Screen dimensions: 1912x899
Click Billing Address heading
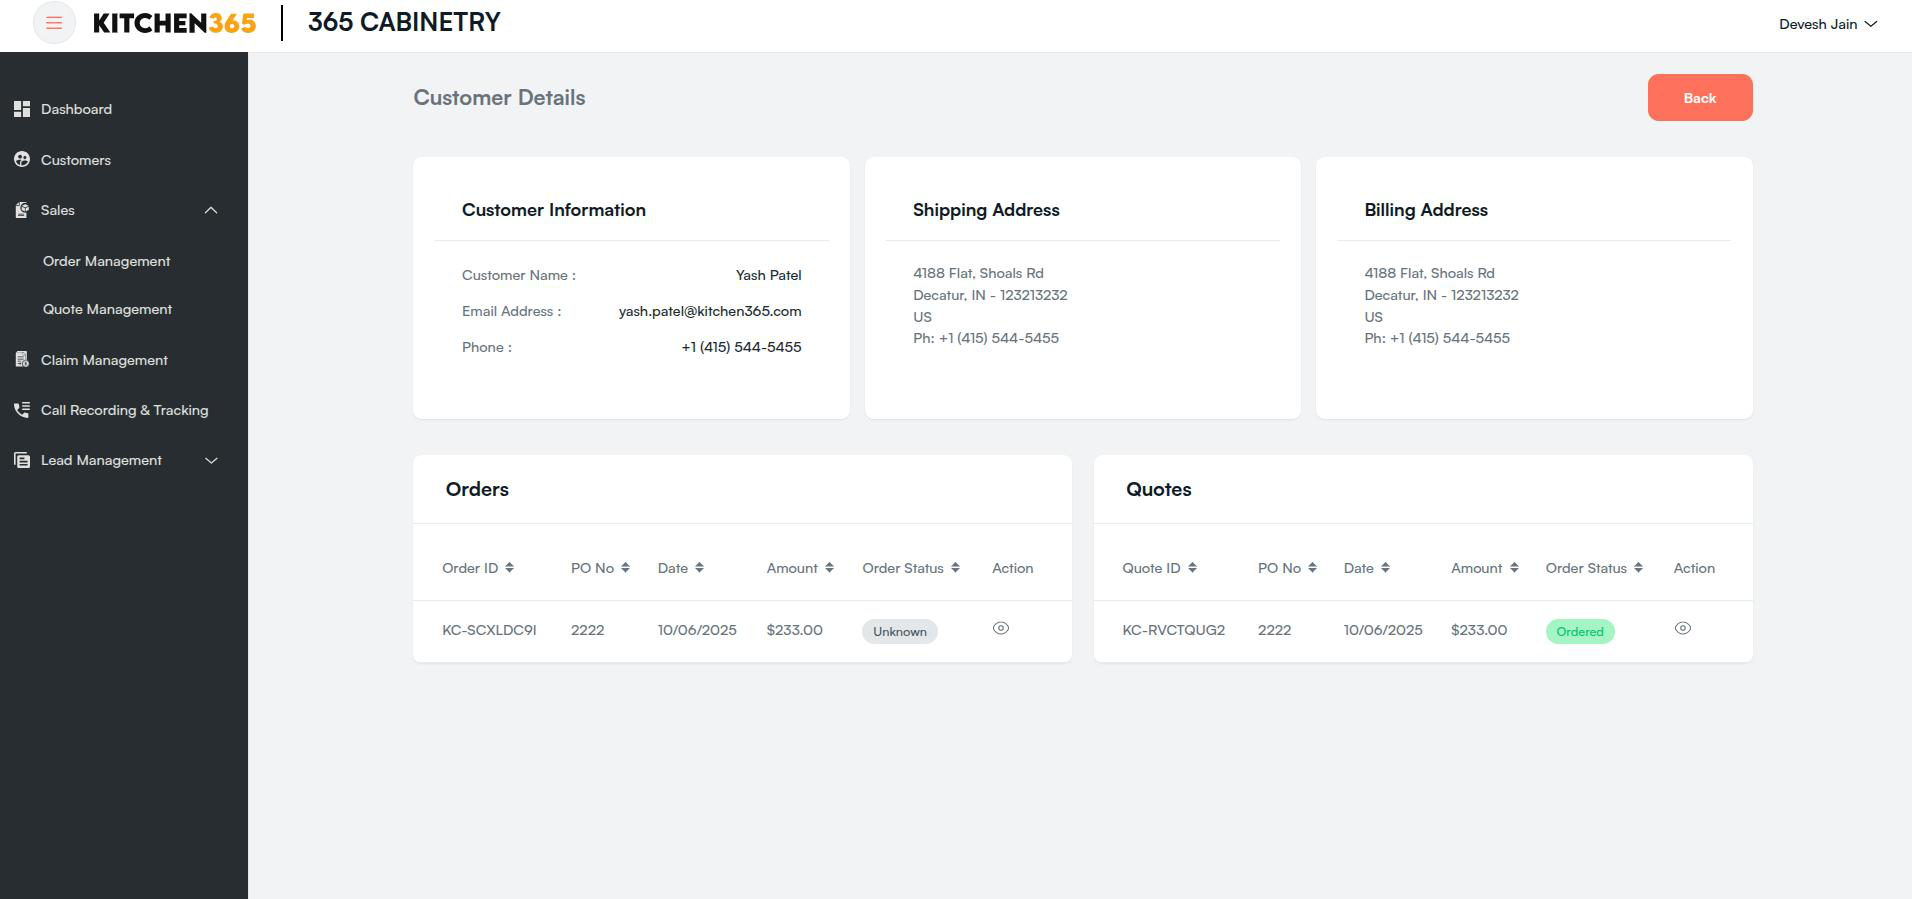(1426, 210)
